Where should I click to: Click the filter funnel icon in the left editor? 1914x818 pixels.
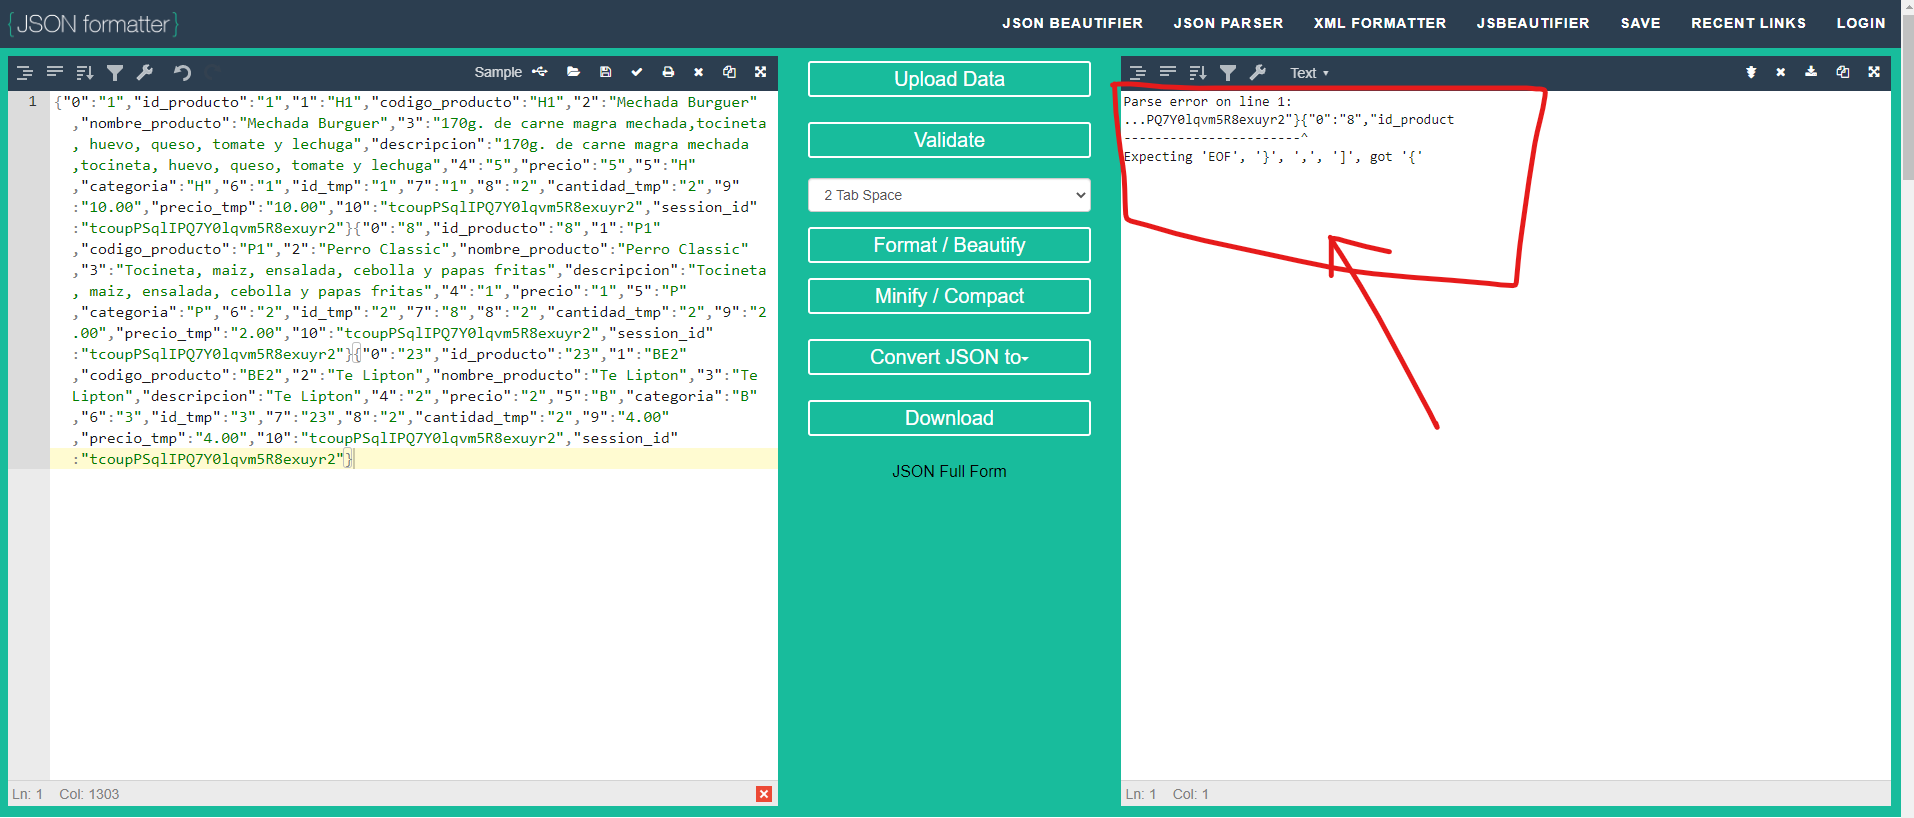click(x=115, y=72)
